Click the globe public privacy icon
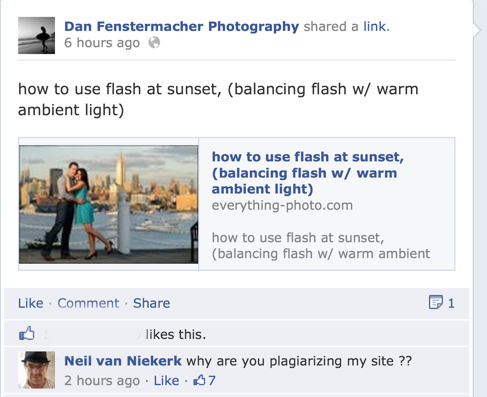The image size is (487, 397). 154,43
